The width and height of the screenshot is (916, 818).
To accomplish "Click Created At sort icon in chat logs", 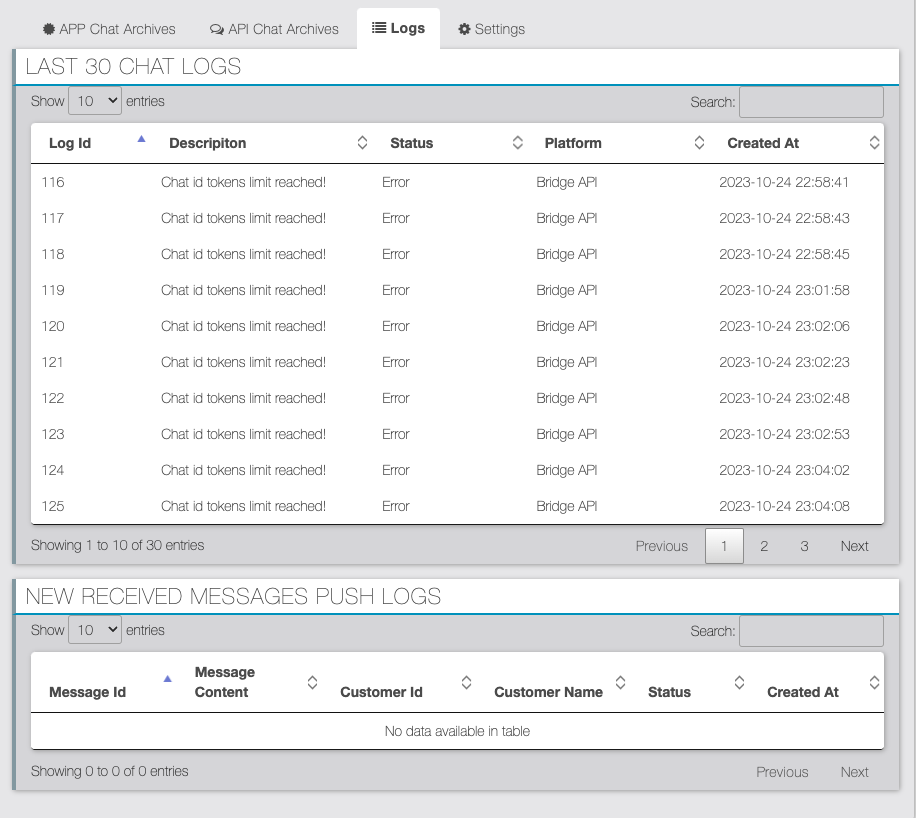I will click(875, 143).
